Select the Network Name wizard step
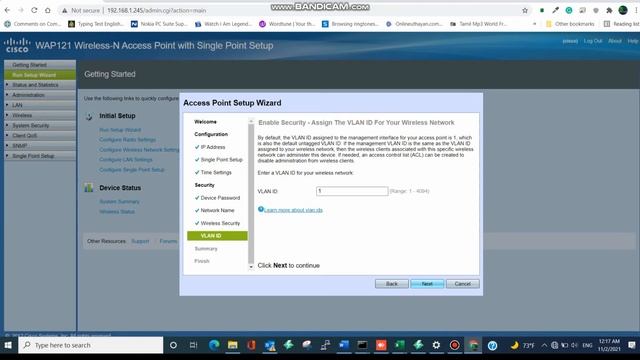This screenshot has height=360, width=640. 217,210
